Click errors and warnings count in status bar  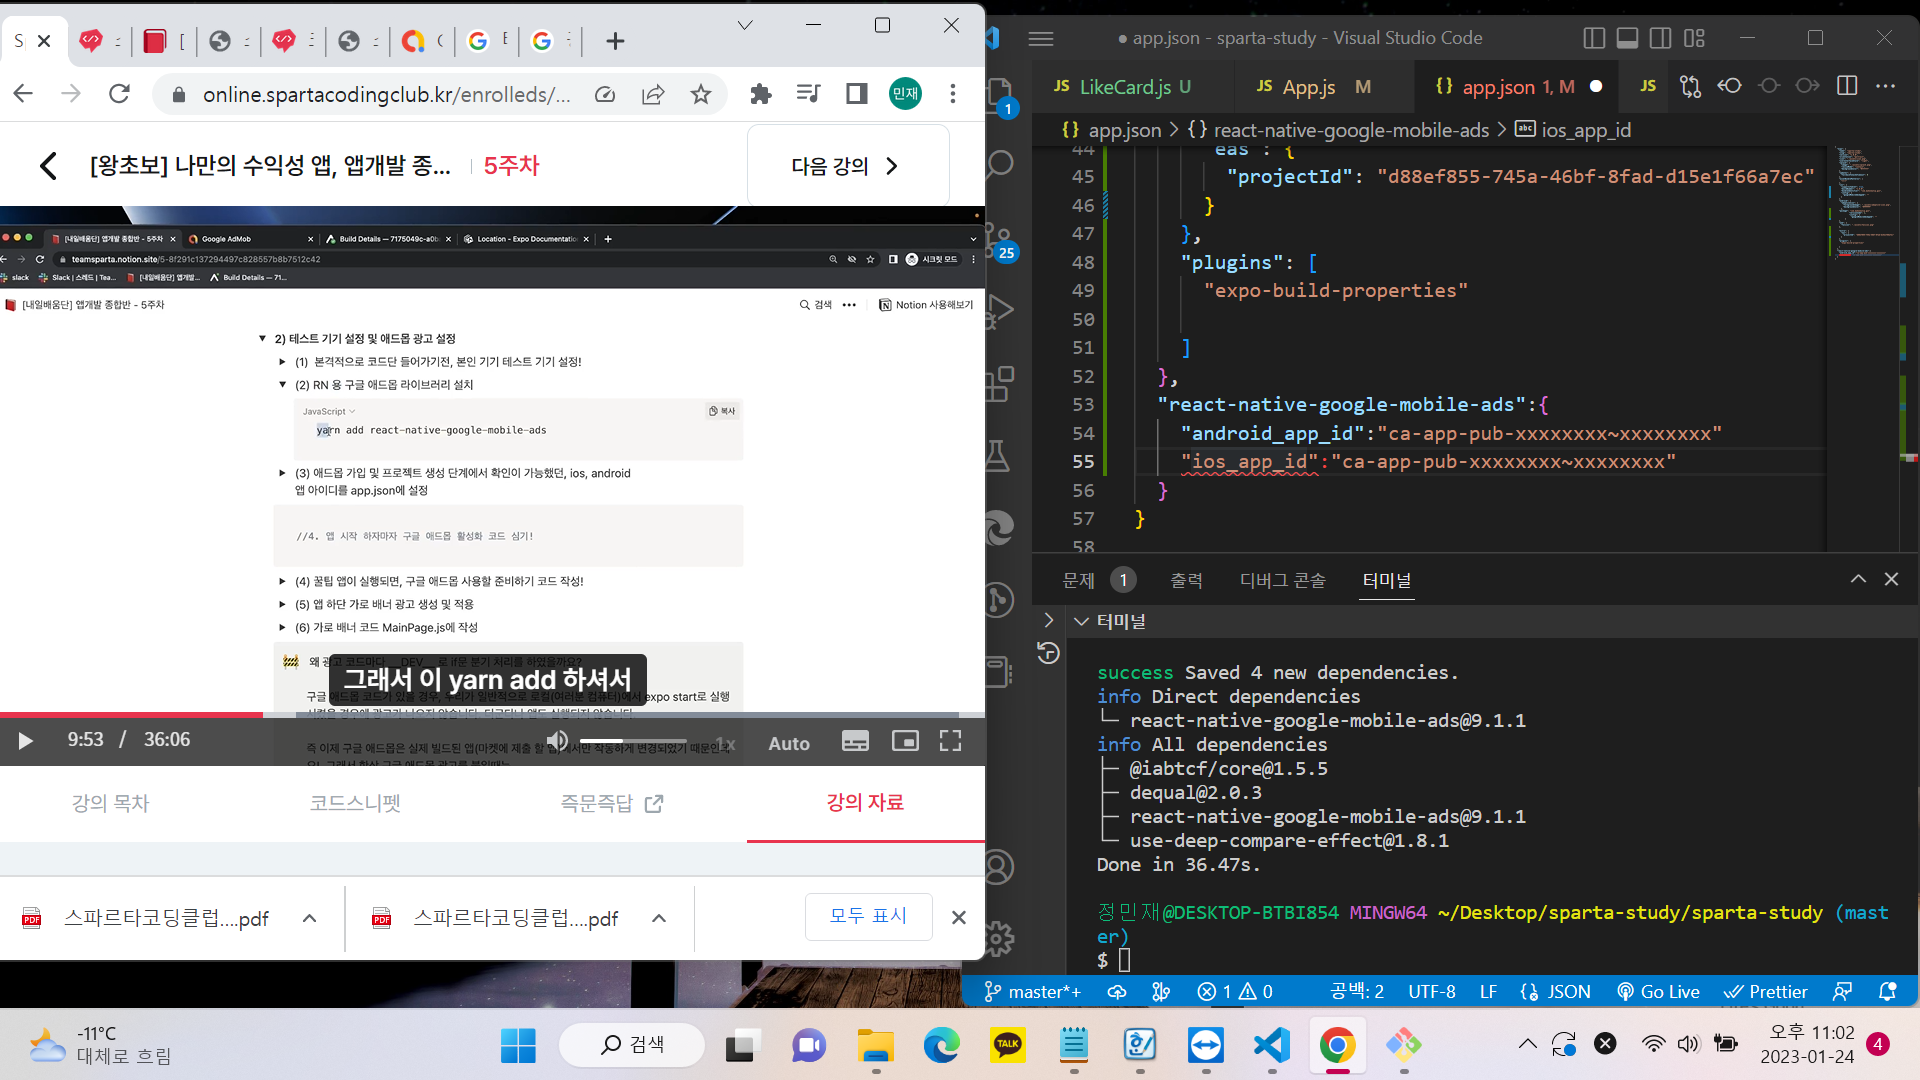pos(1235,991)
